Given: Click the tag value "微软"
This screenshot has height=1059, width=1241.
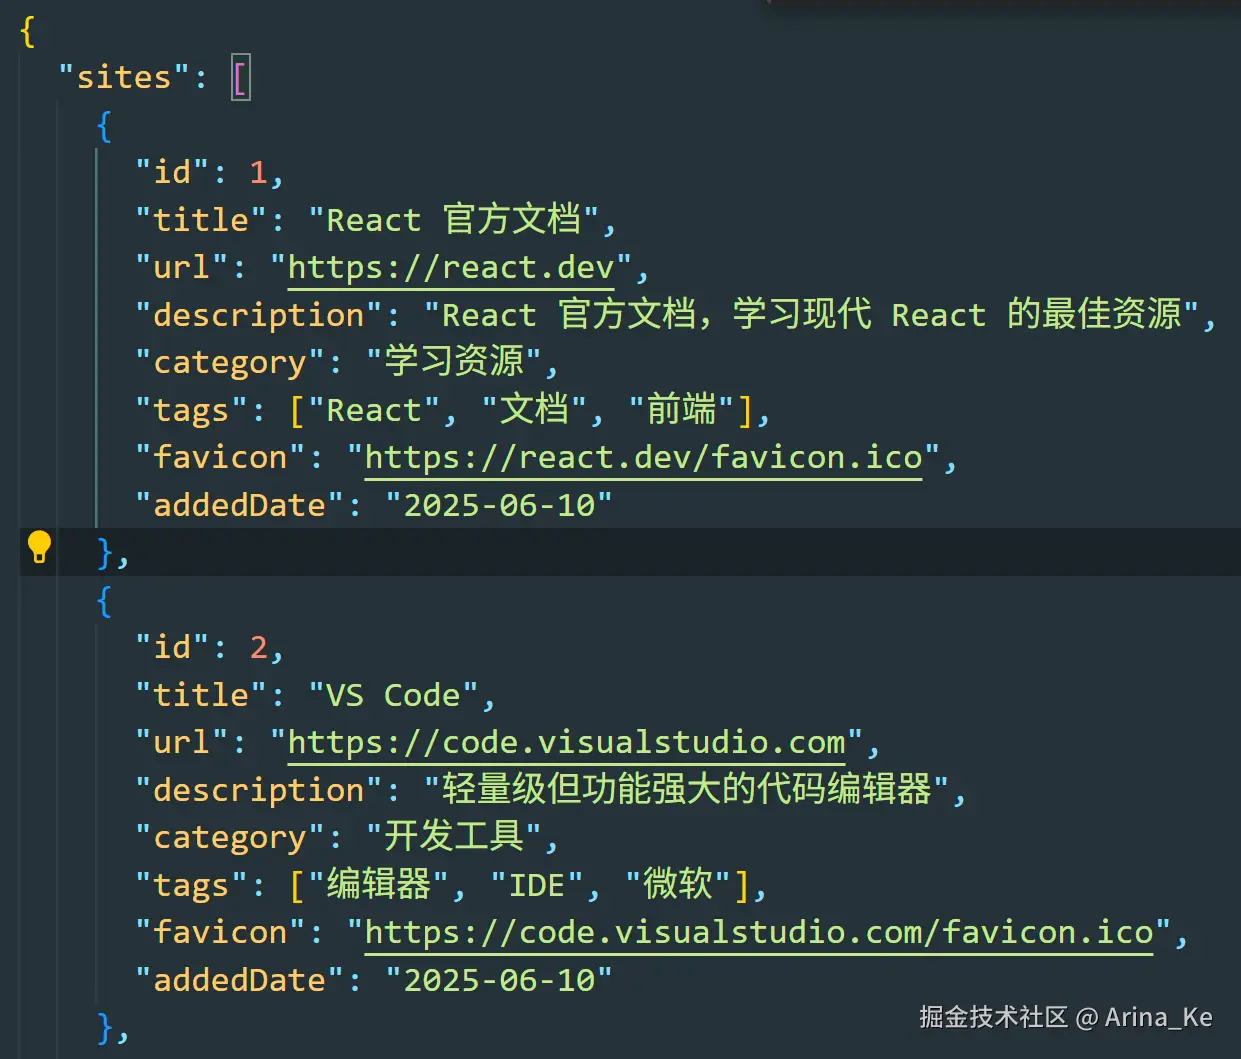Looking at the screenshot, I should tap(679, 885).
